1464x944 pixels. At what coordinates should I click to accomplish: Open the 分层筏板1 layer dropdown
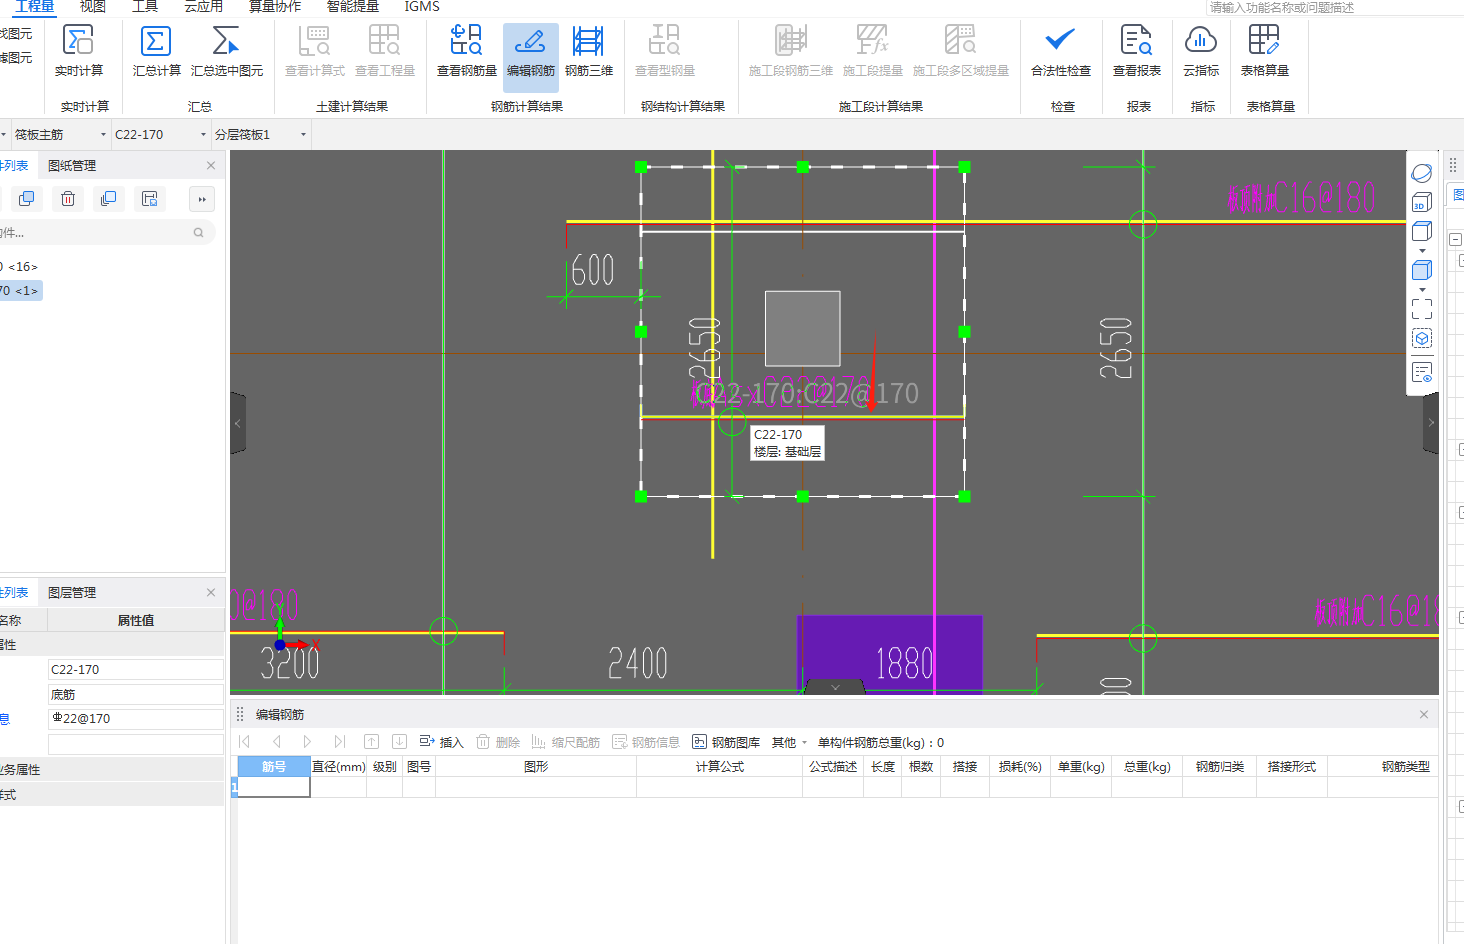coord(261,134)
